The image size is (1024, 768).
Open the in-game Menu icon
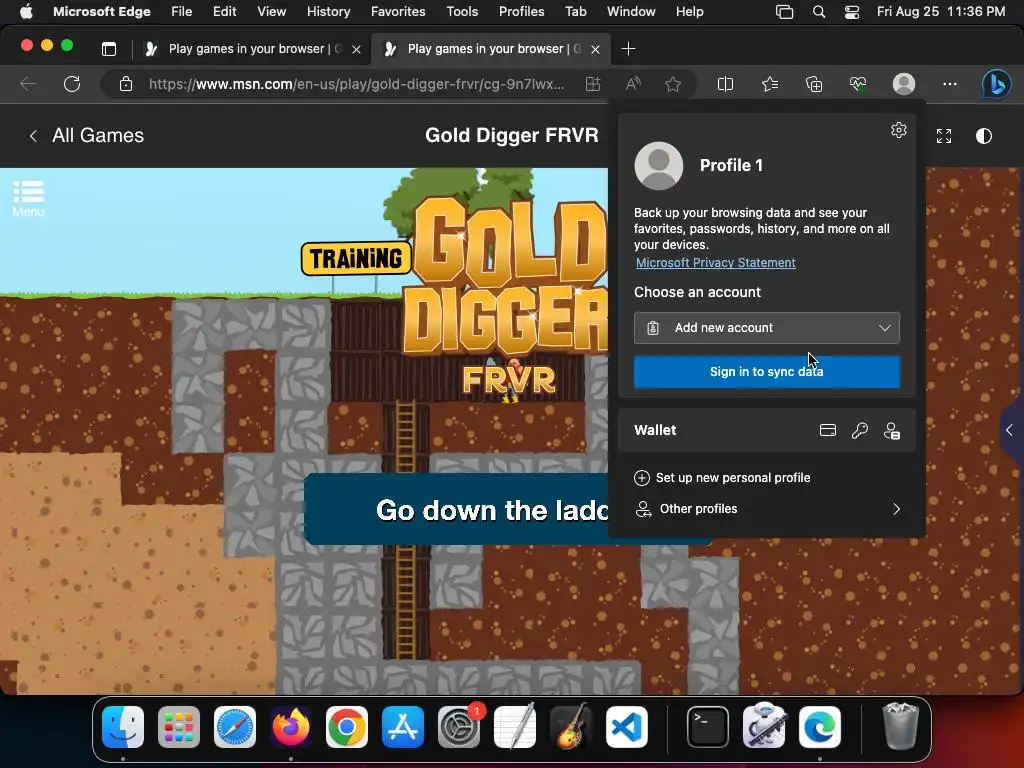(x=28, y=199)
